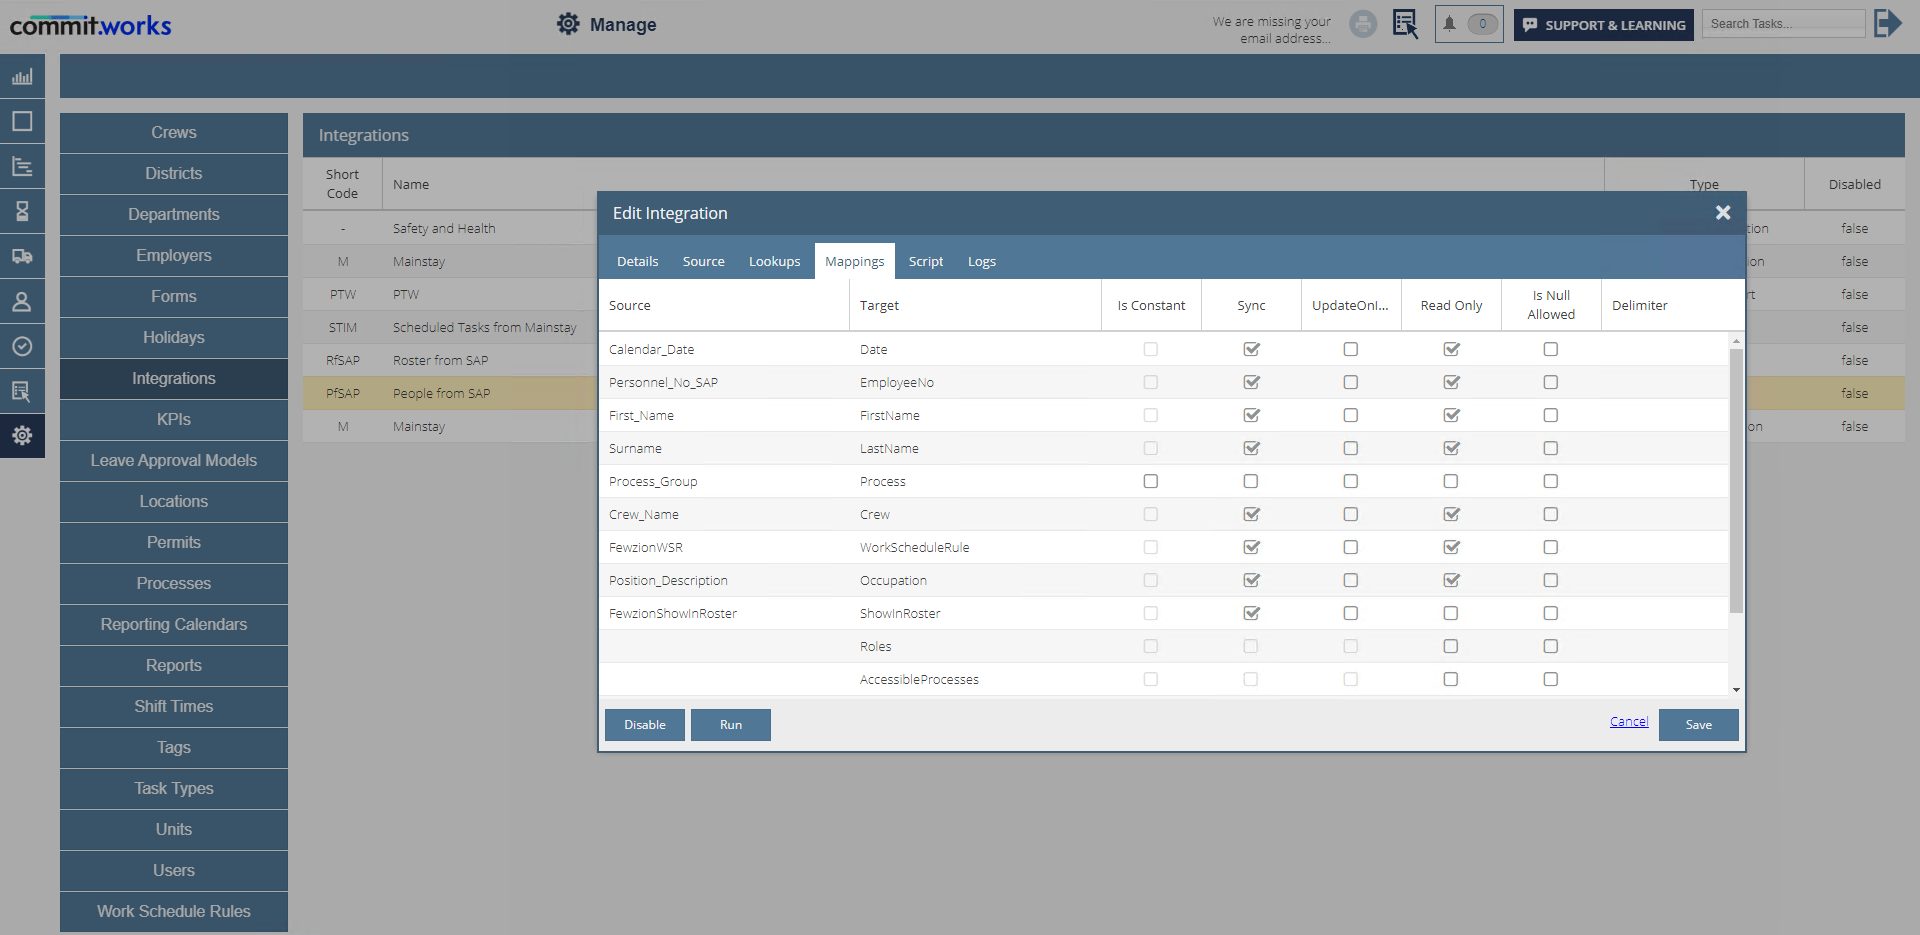Enable Read Only checkbox for Roles
This screenshot has width=1920, height=935.
(x=1451, y=646)
